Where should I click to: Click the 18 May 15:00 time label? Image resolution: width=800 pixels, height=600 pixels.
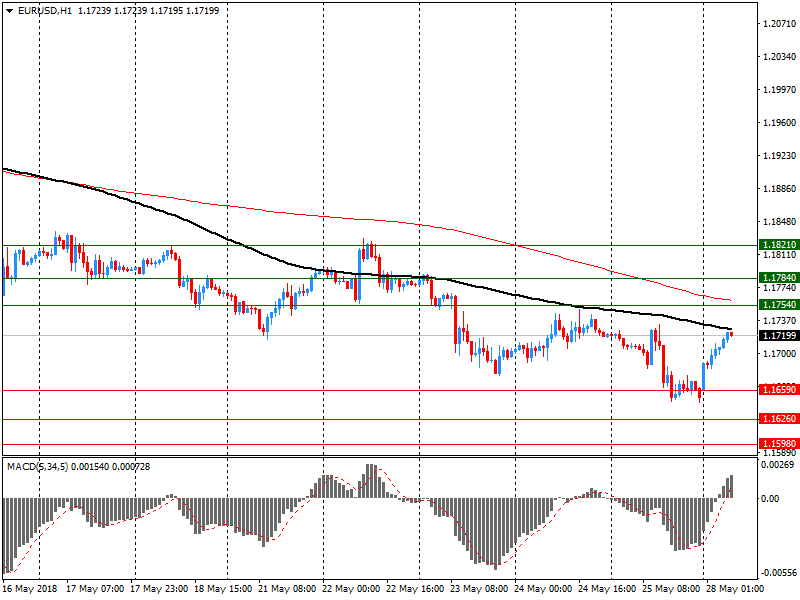[x=223, y=589]
